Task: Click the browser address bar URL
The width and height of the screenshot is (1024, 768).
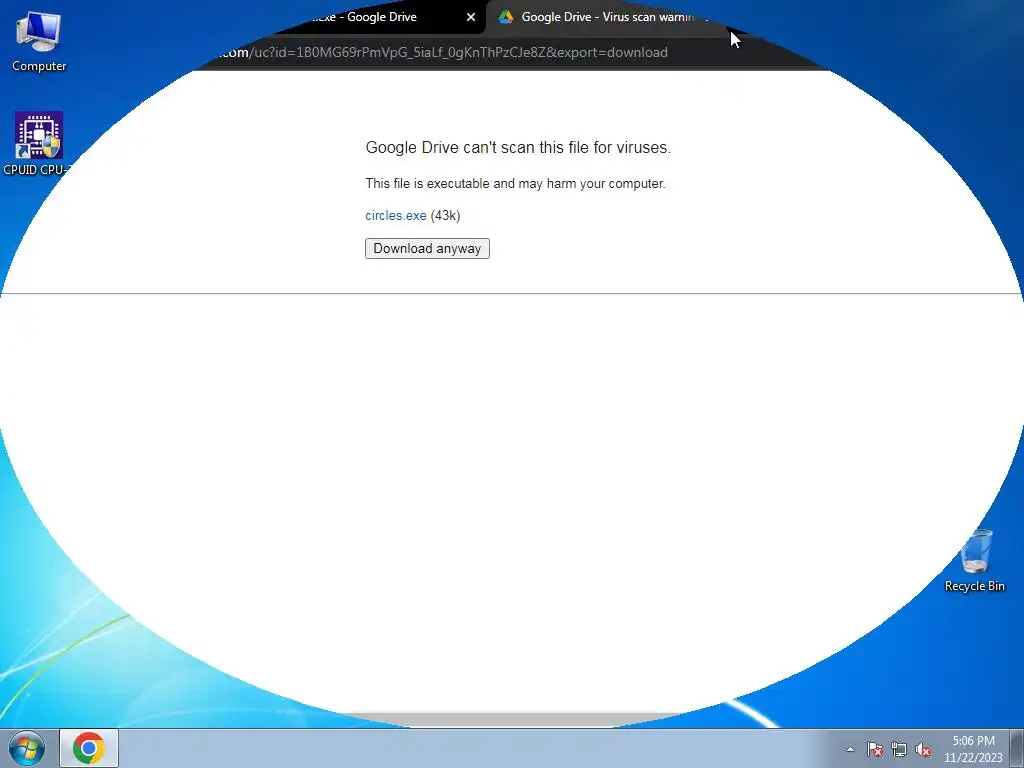Action: point(442,52)
